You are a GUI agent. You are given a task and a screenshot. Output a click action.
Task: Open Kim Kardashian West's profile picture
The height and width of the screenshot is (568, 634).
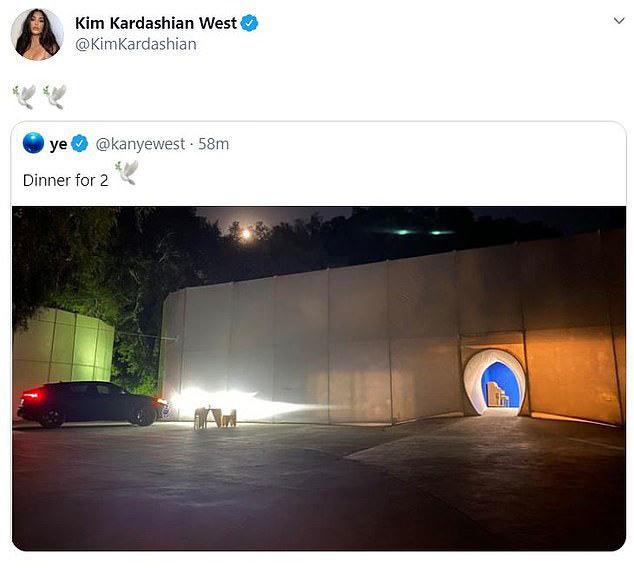(x=37, y=34)
